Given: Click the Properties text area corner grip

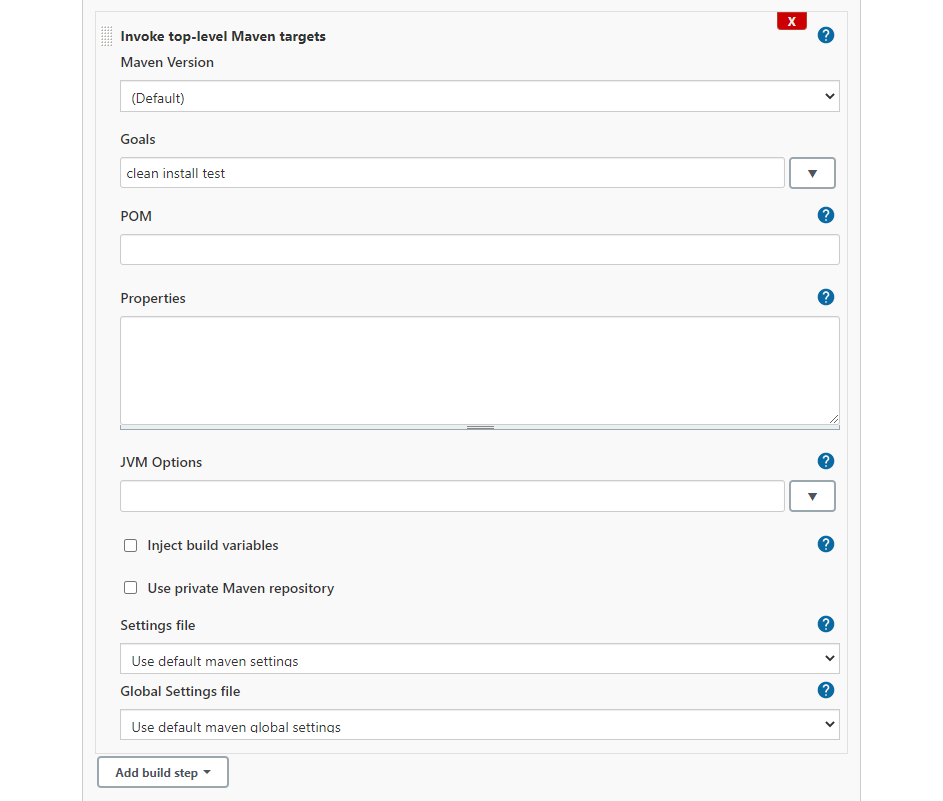Looking at the screenshot, I should point(834,419).
